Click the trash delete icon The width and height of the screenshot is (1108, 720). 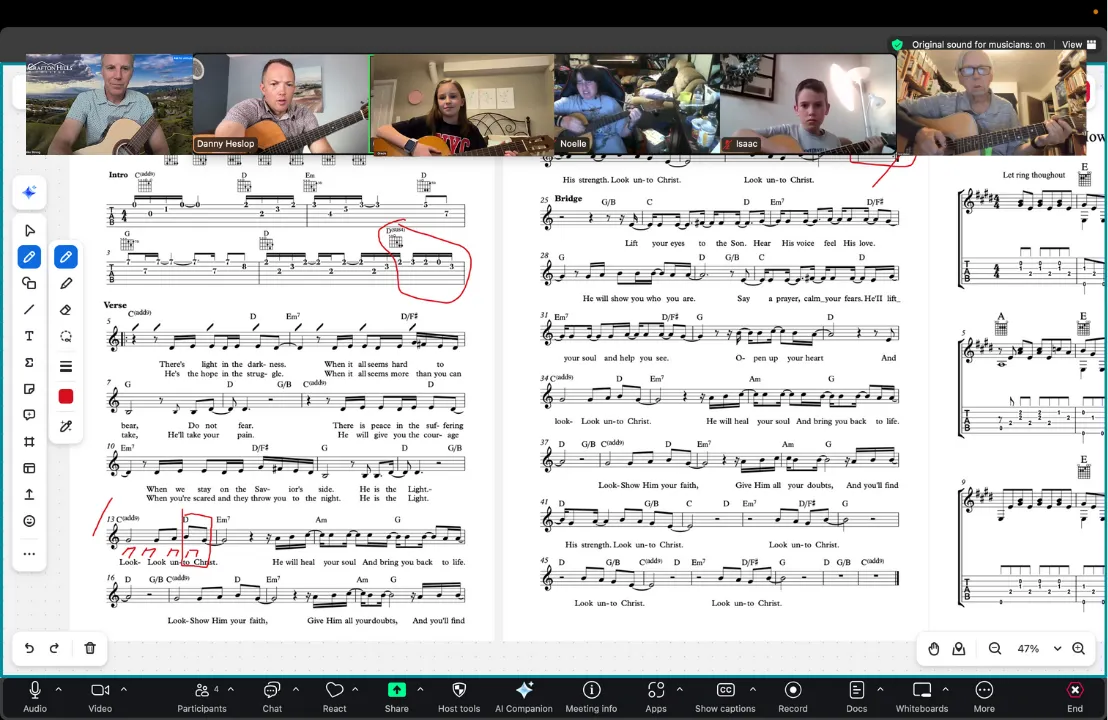[90, 648]
